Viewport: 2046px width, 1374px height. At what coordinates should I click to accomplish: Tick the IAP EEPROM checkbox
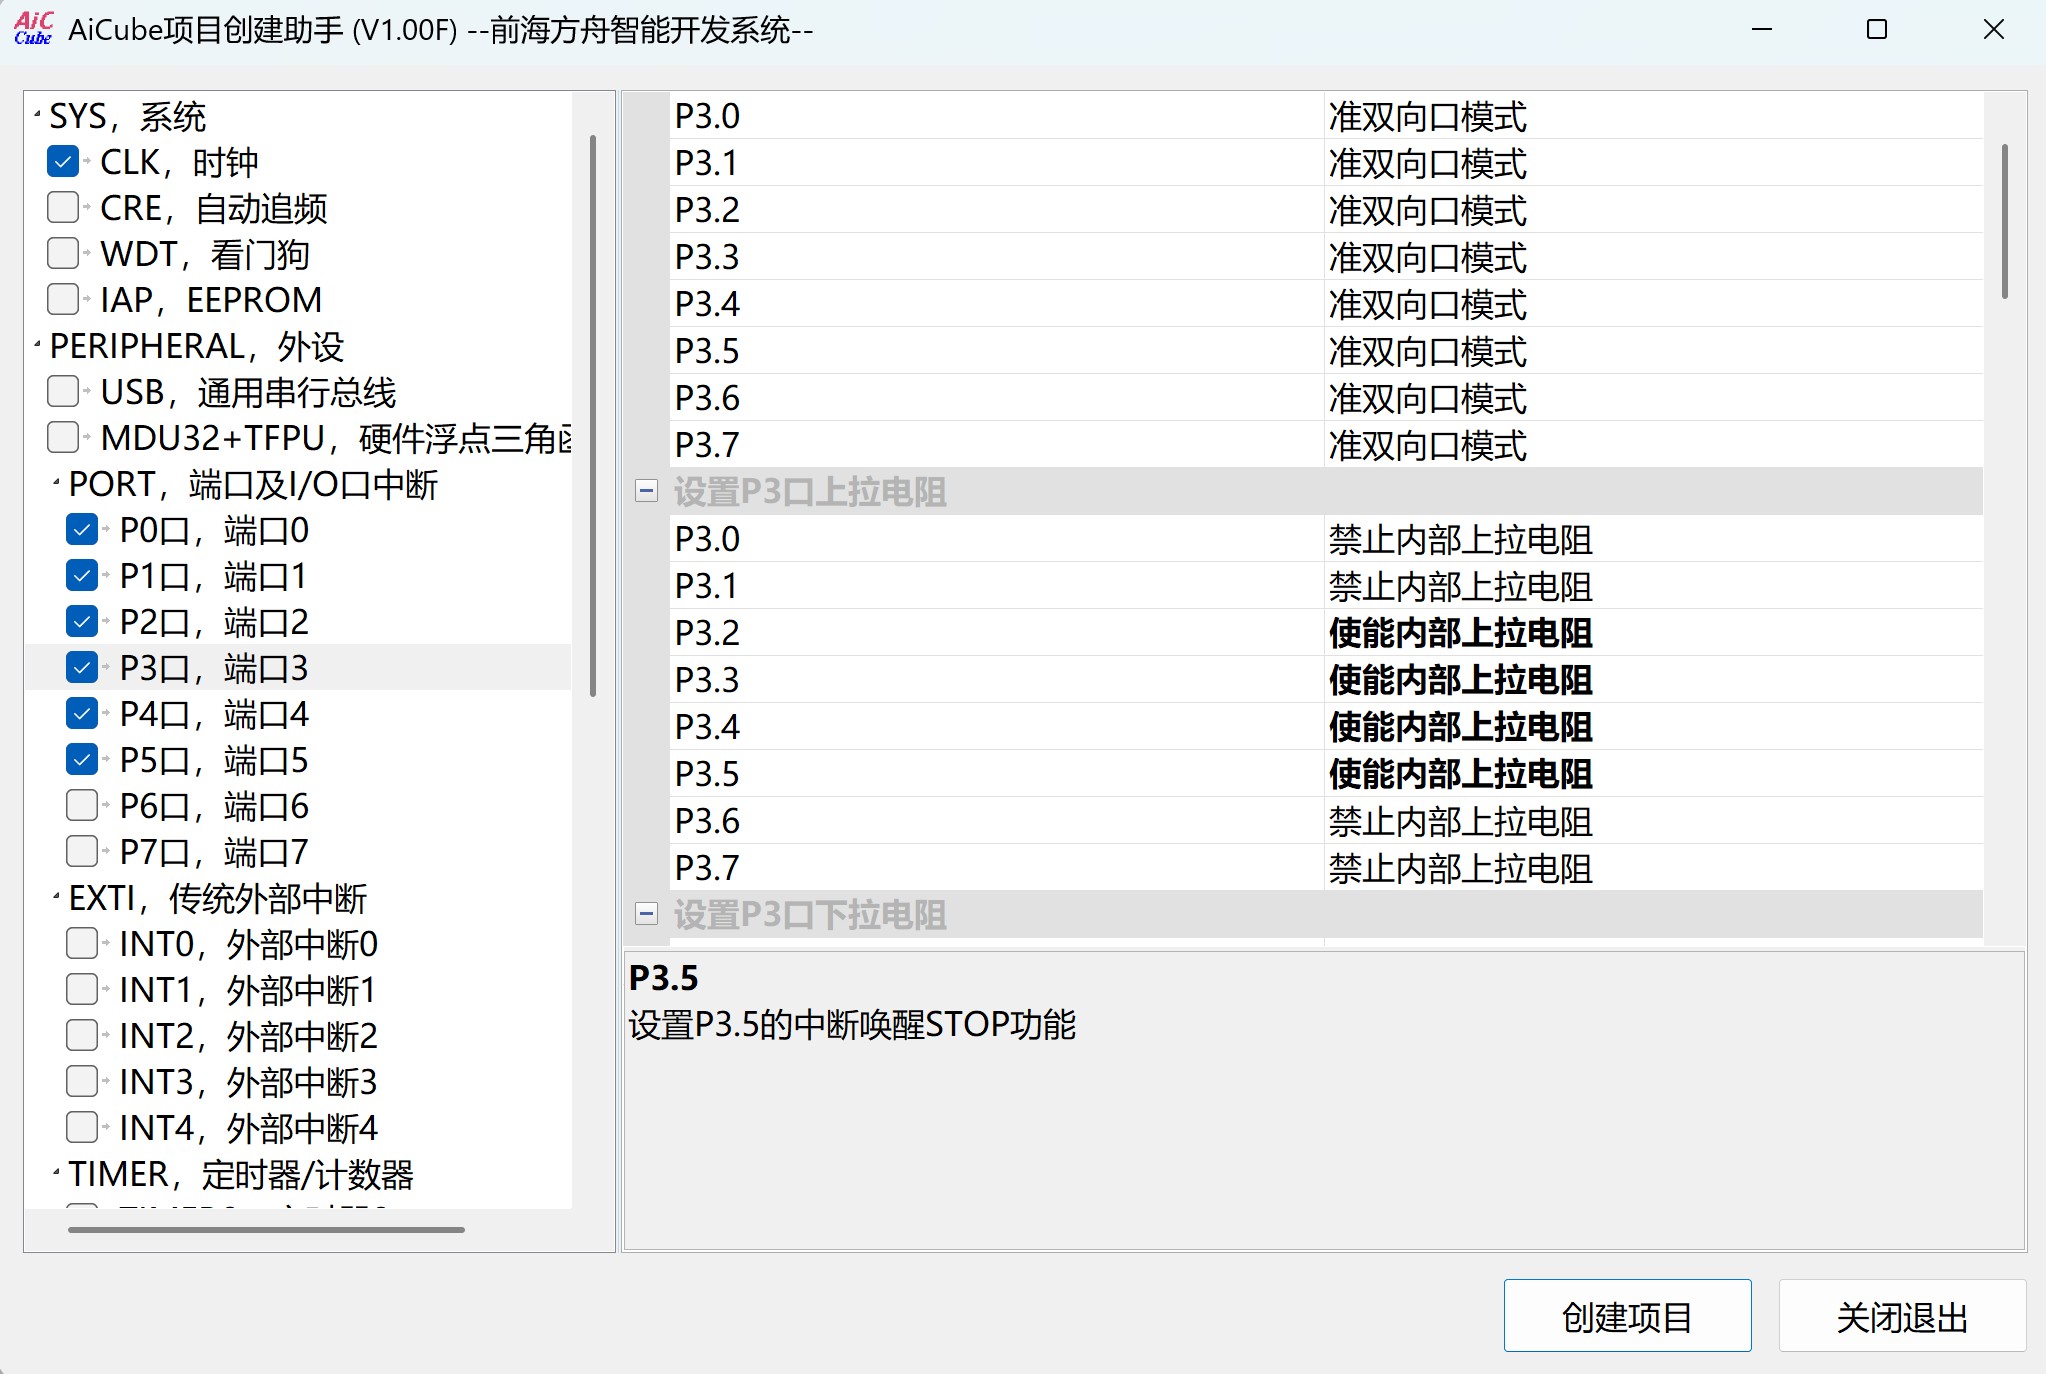click(x=63, y=300)
